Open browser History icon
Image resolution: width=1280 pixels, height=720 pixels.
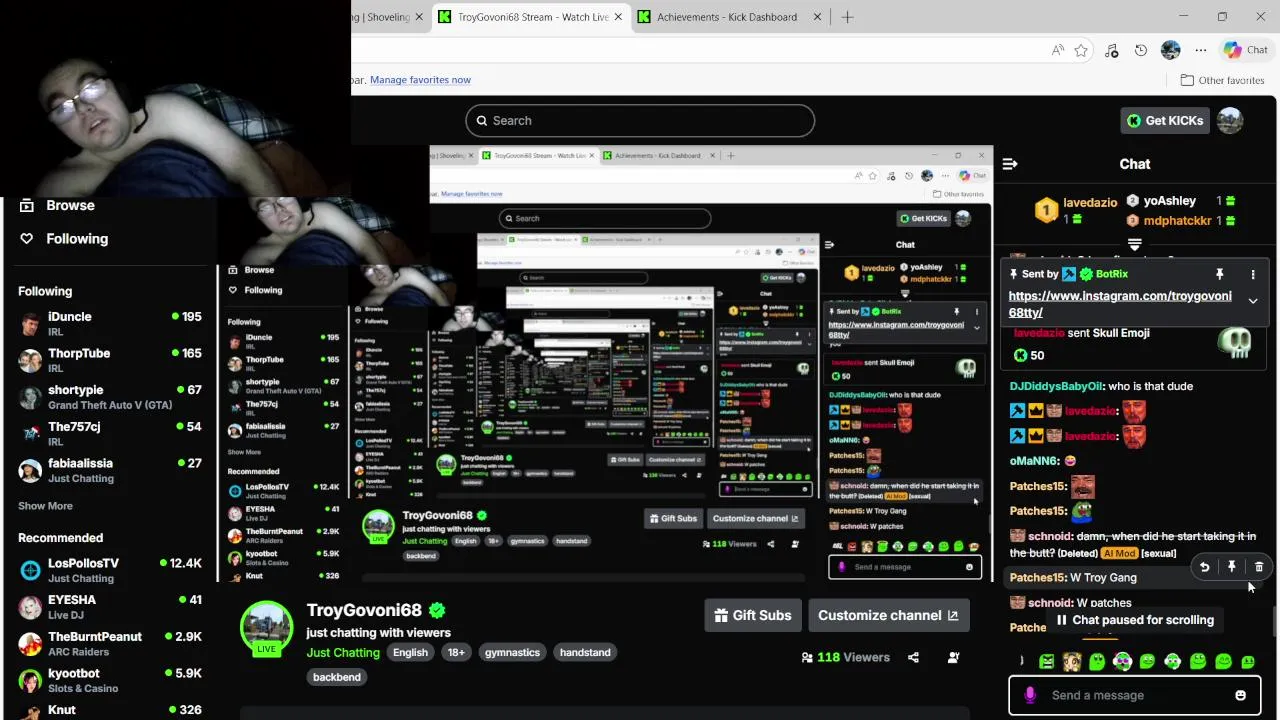click(1141, 50)
